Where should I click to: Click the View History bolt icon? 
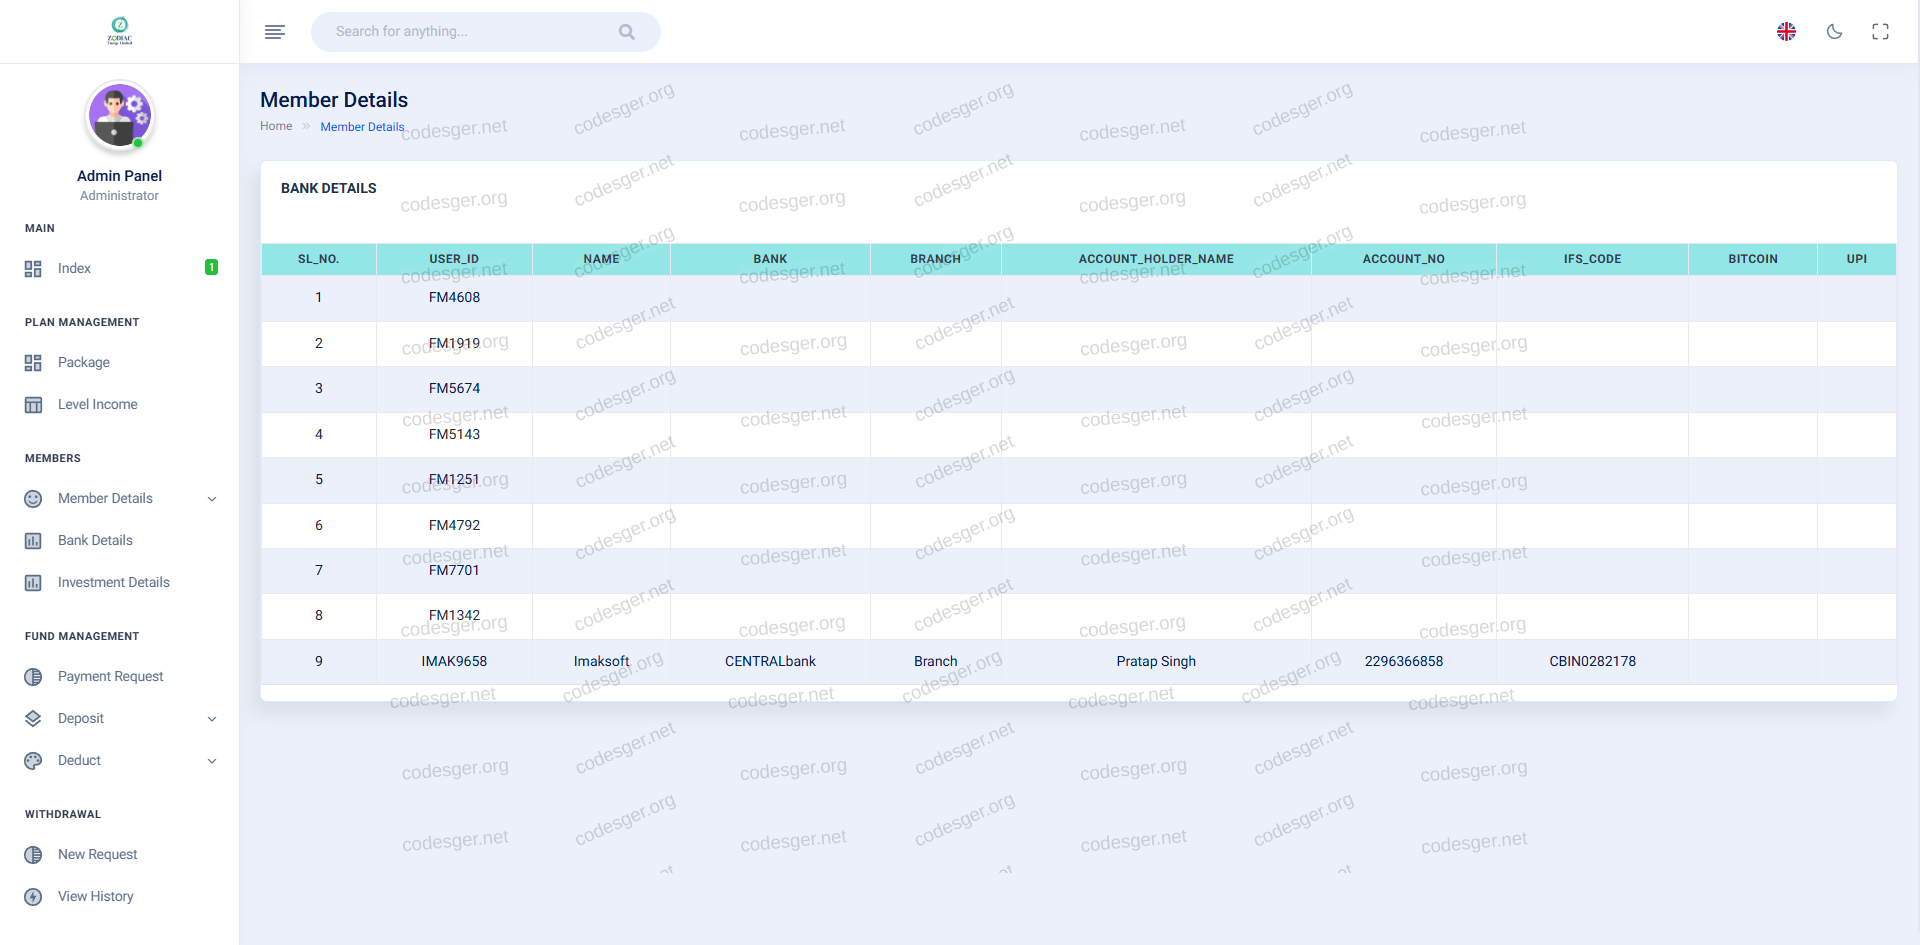33,897
